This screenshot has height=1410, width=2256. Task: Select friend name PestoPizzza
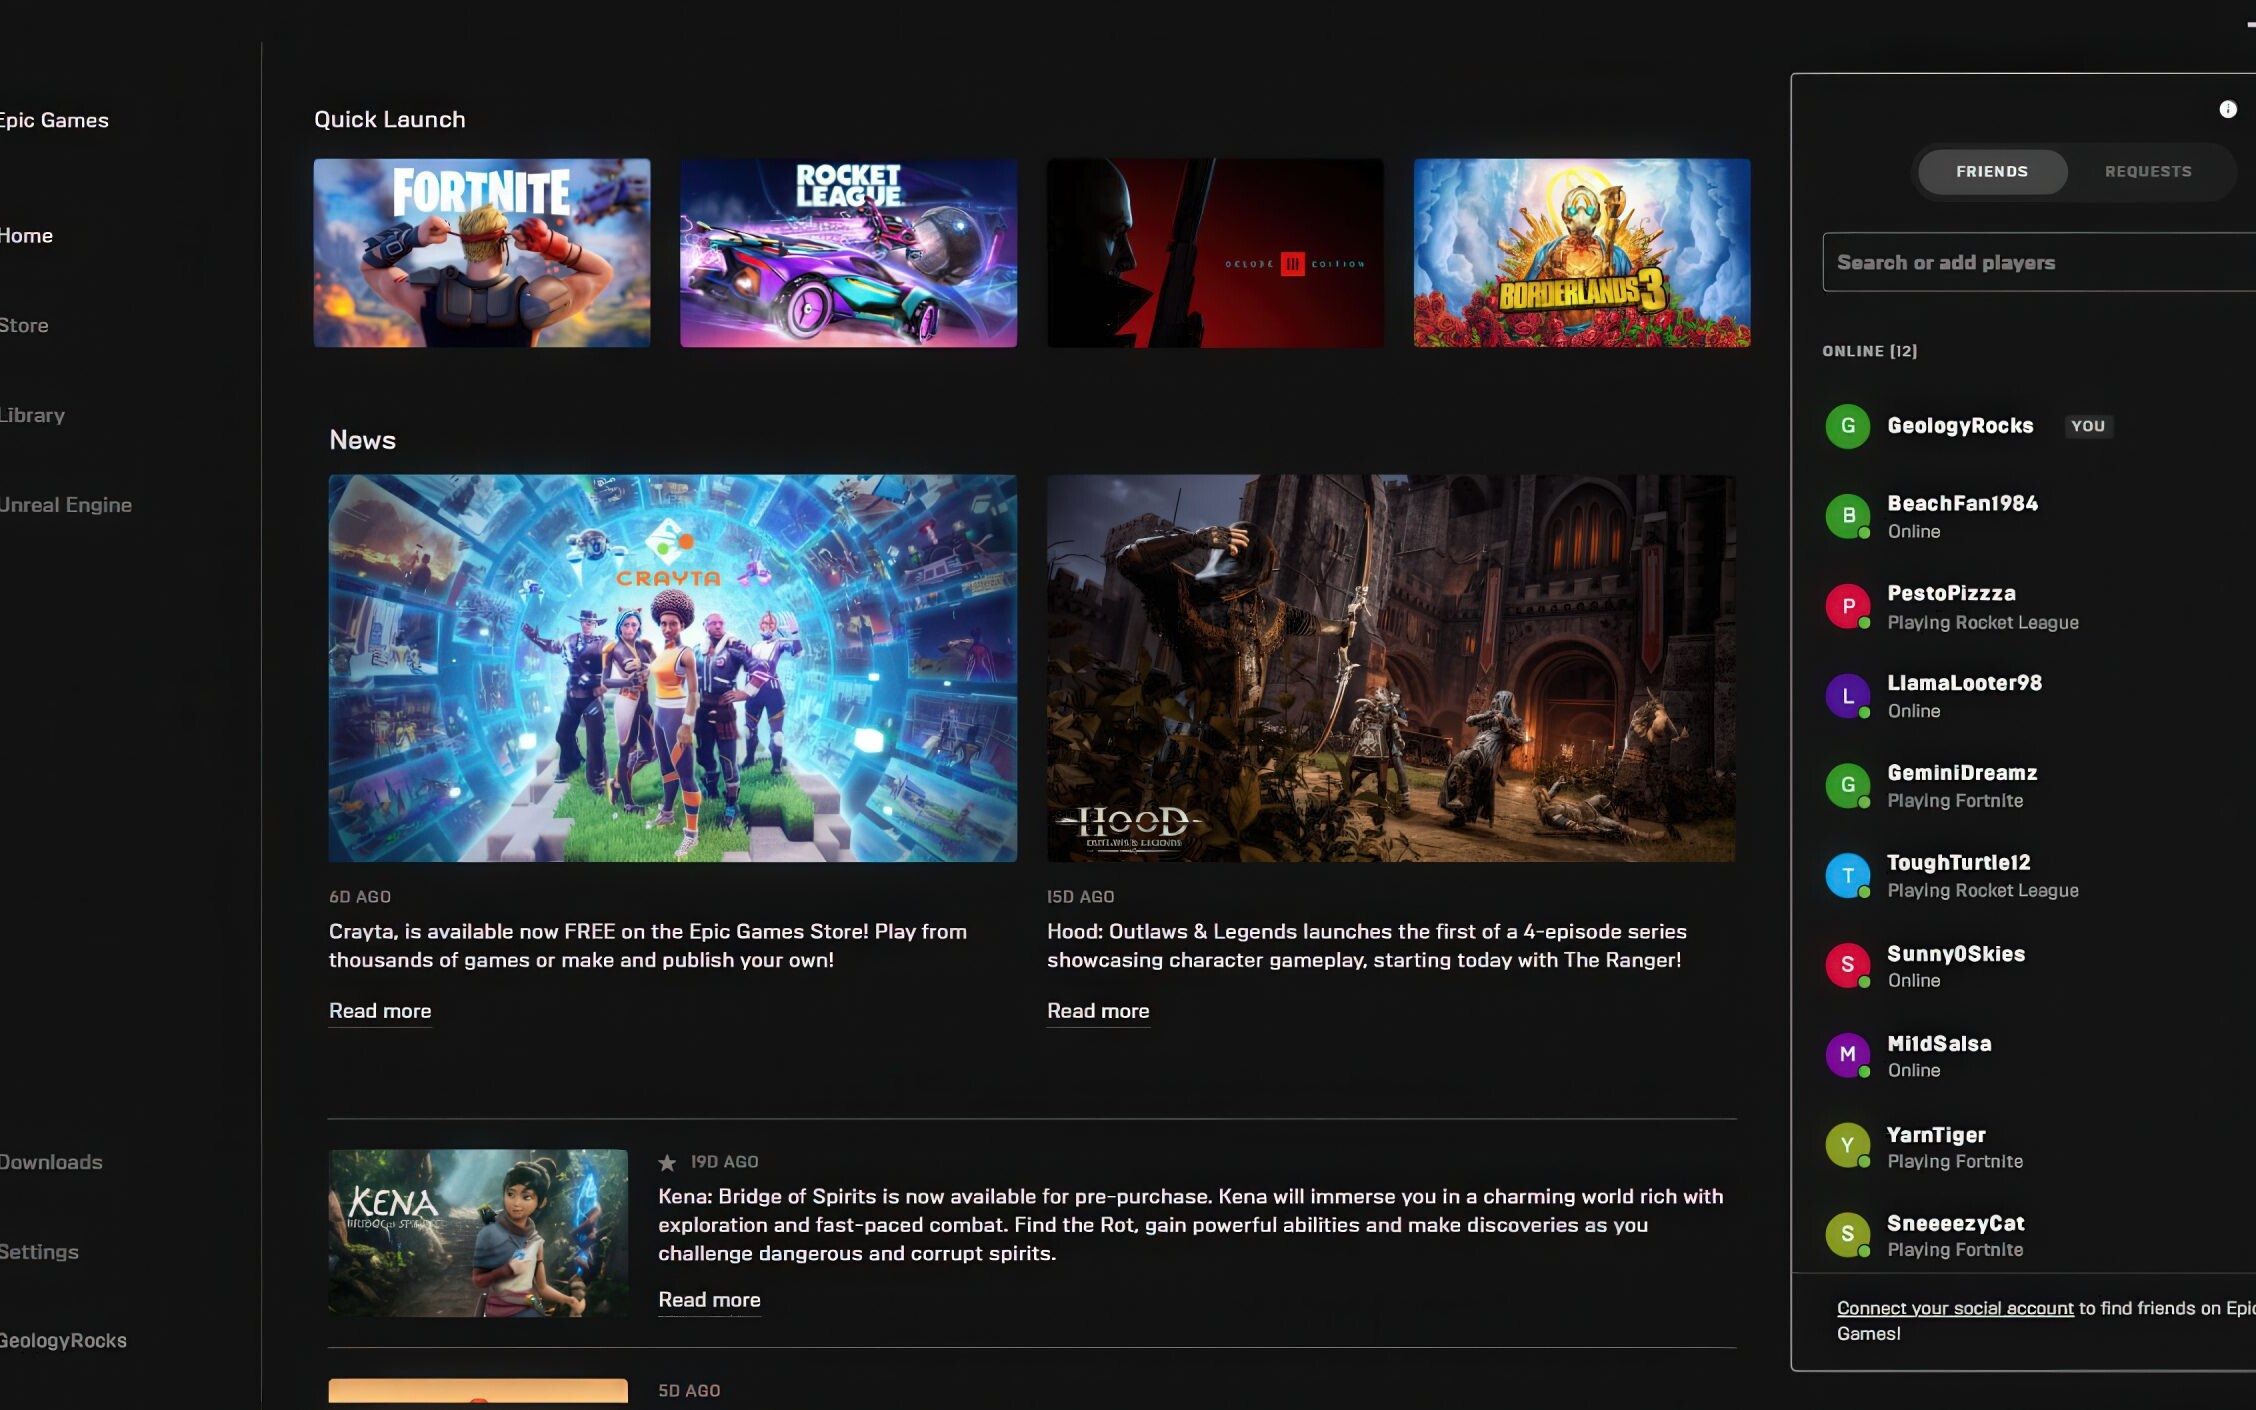point(1951,594)
